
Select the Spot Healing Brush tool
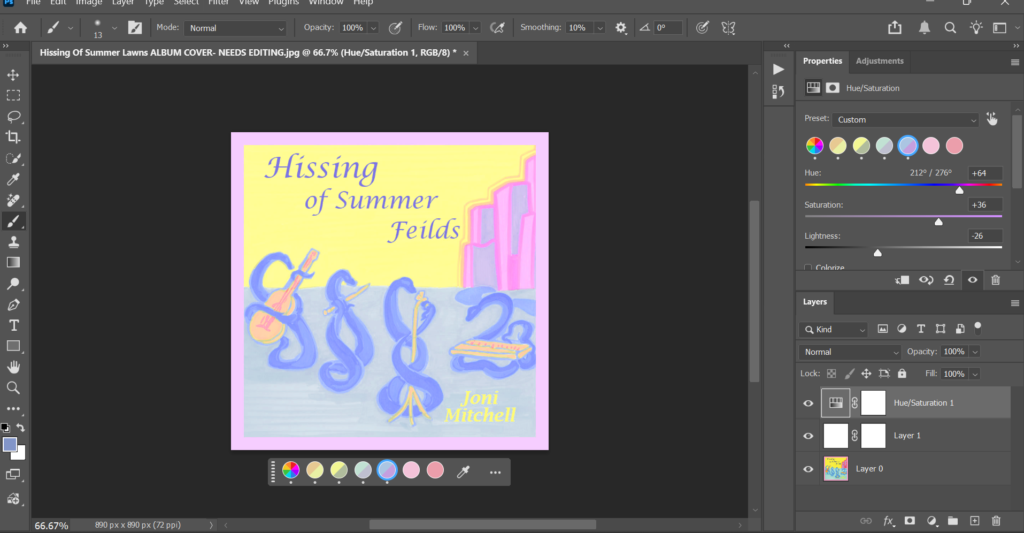point(13,200)
